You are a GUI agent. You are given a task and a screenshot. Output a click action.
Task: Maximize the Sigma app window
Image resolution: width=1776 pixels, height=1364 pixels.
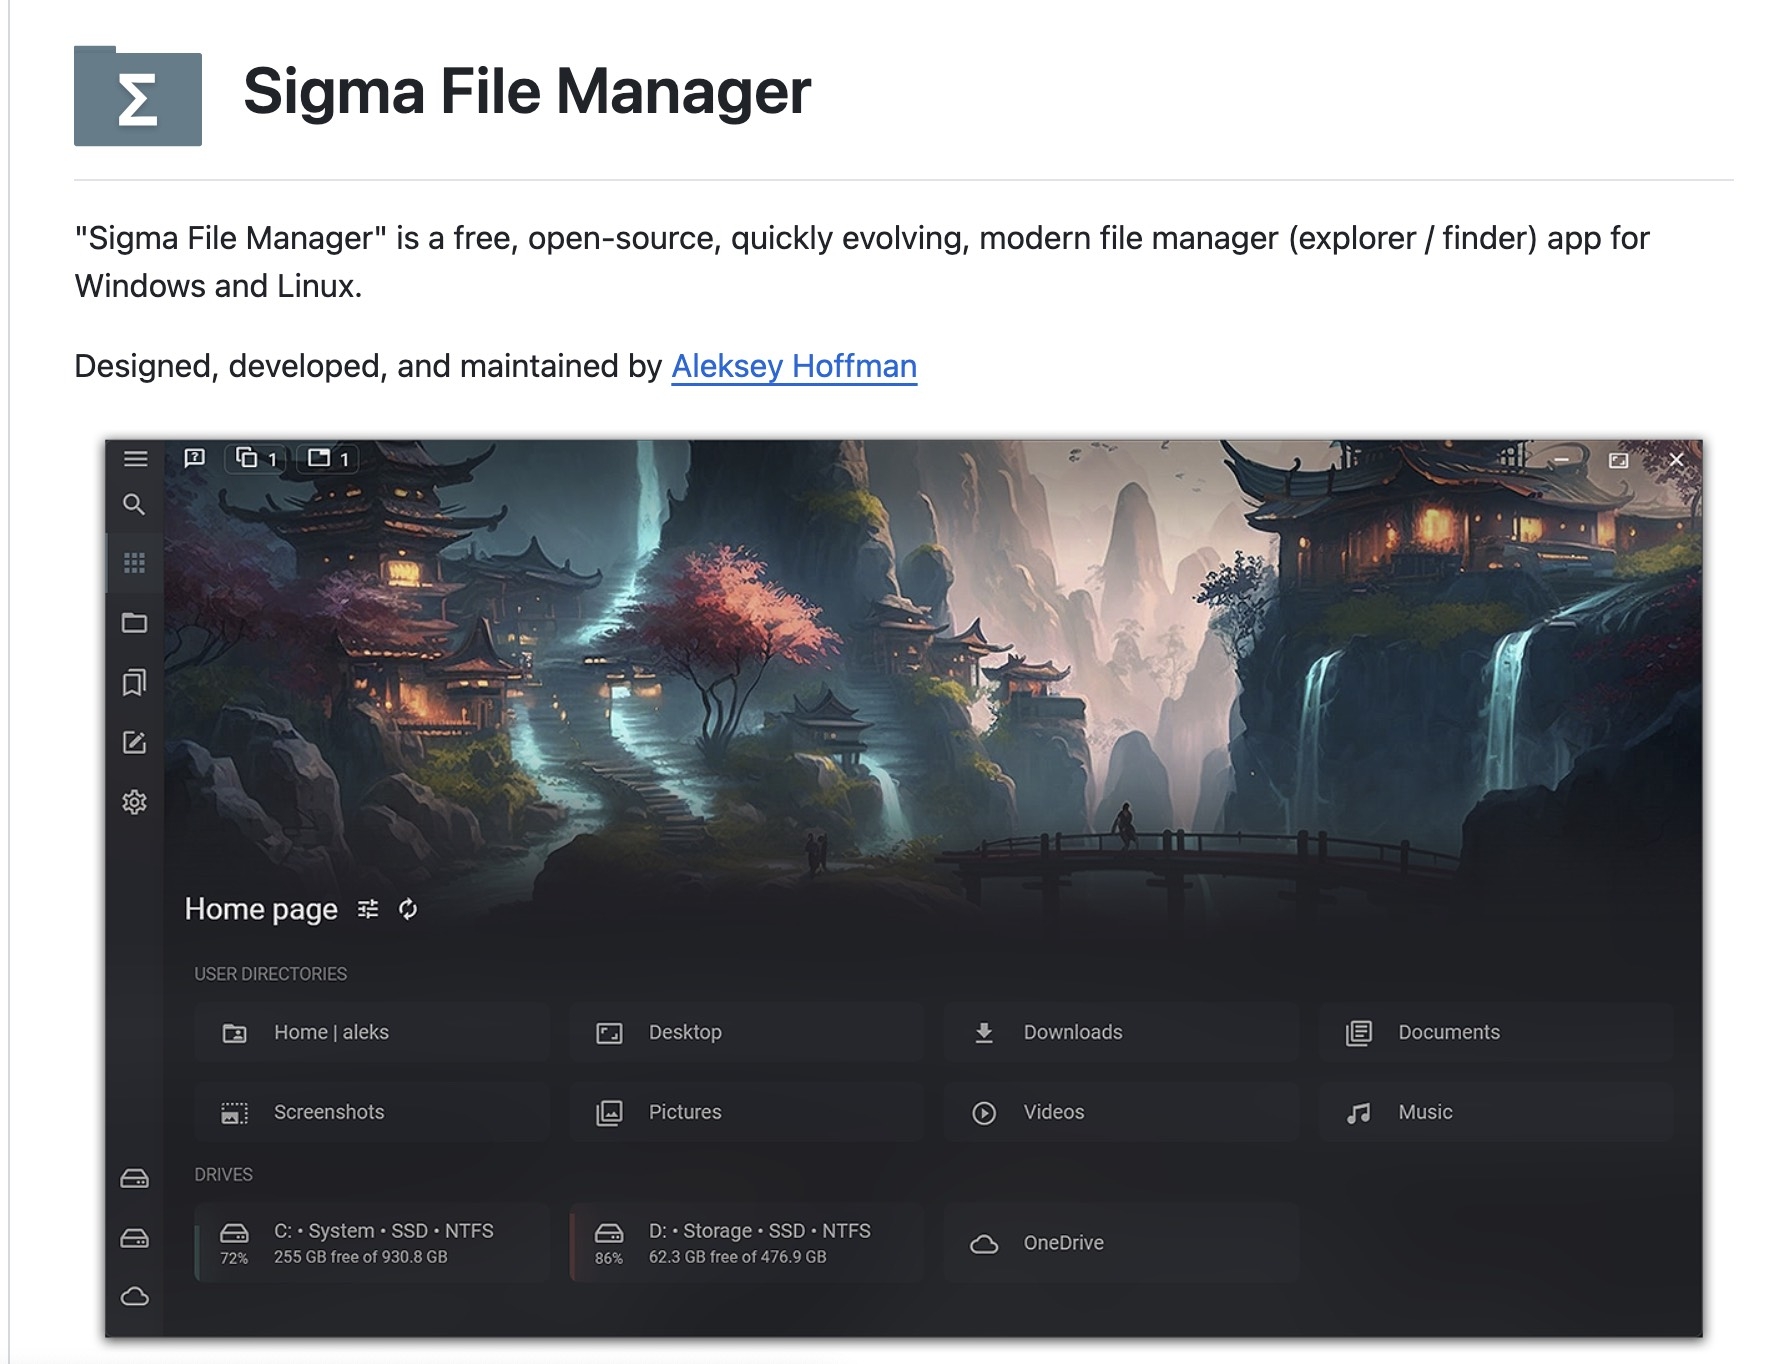[1619, 460]
